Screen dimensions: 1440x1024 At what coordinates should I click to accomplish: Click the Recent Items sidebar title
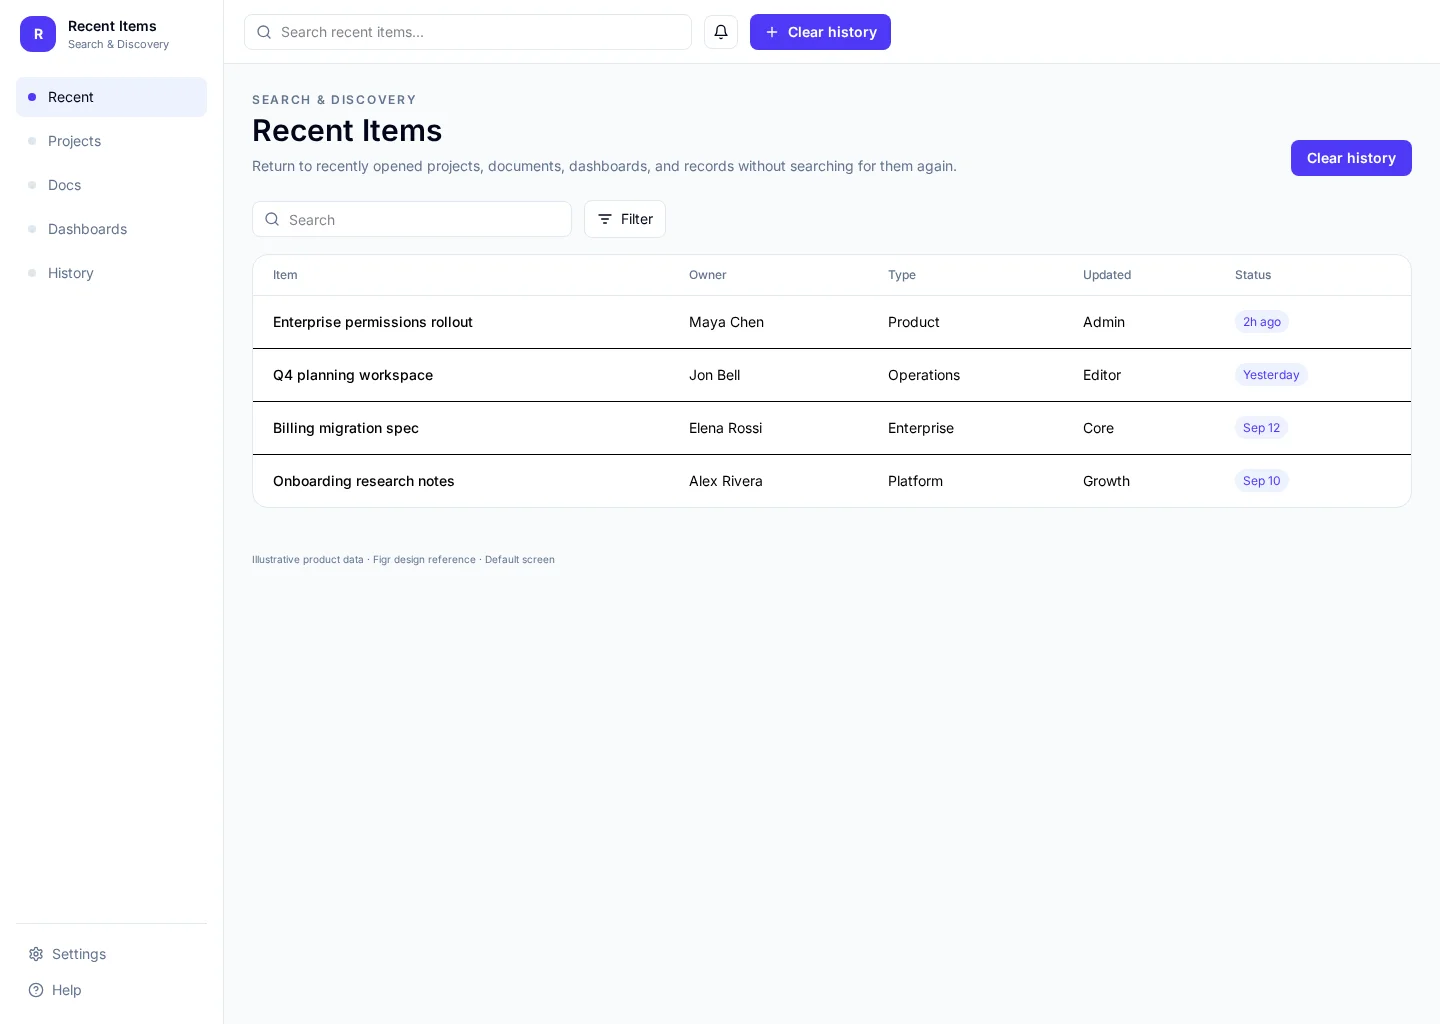pyautogui.click(x=112, y=26)
